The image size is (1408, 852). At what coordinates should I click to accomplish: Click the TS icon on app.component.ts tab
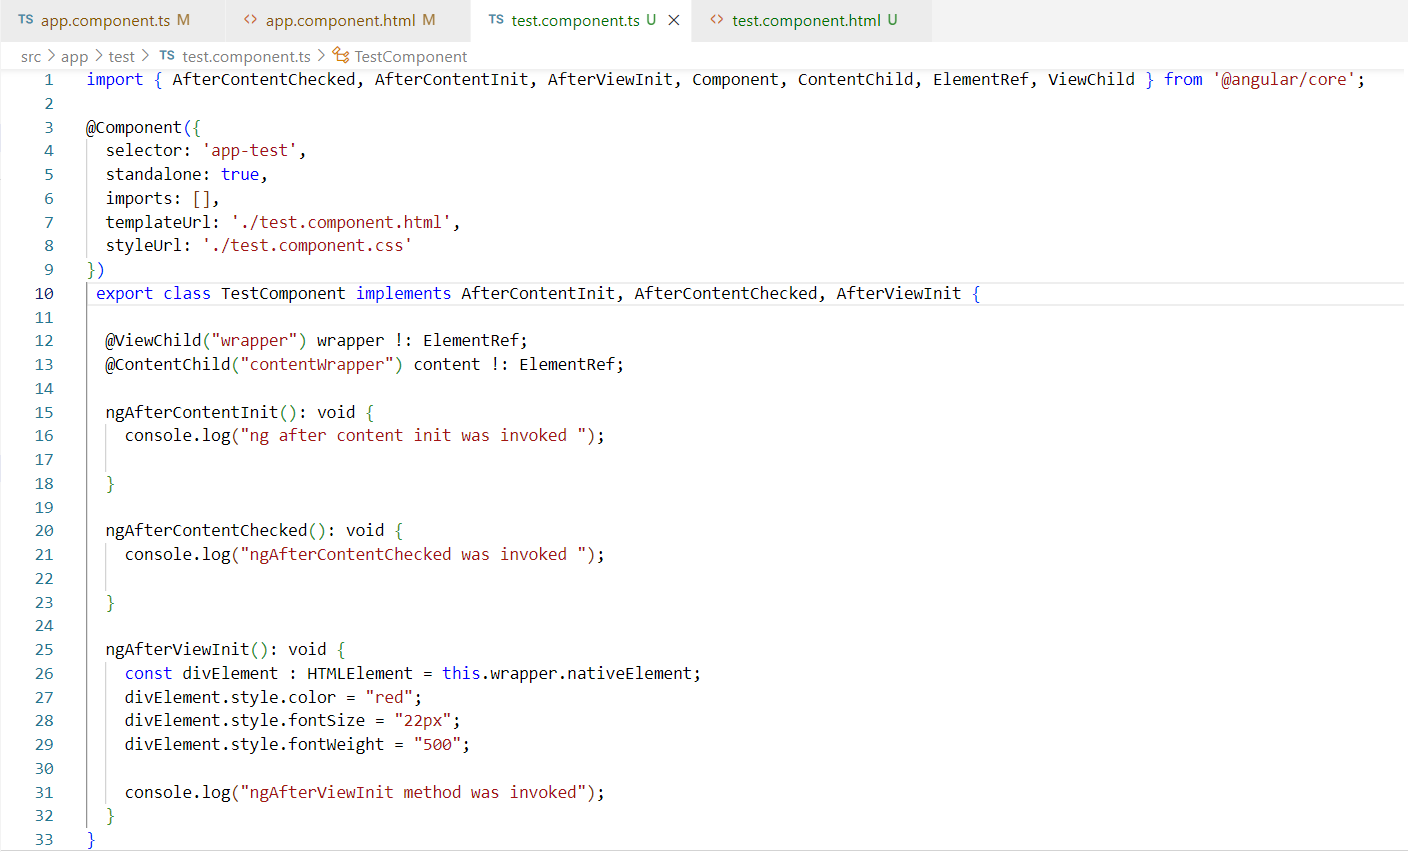26,20
